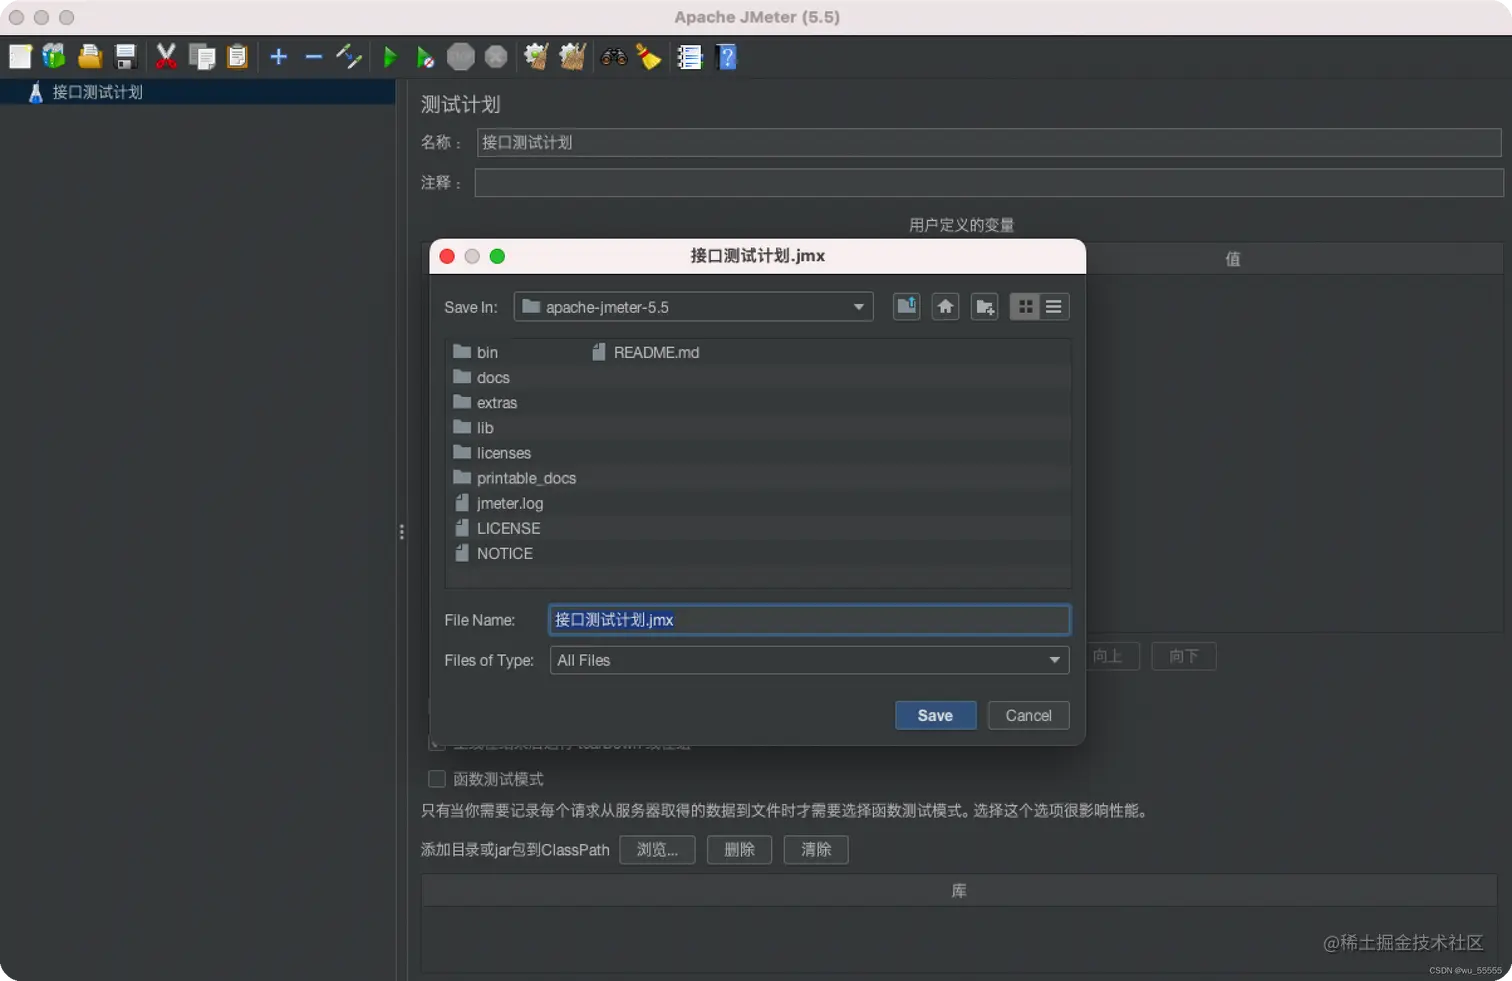Click the Save button
Screen dimensions: 1512x981
pos(935,715)
